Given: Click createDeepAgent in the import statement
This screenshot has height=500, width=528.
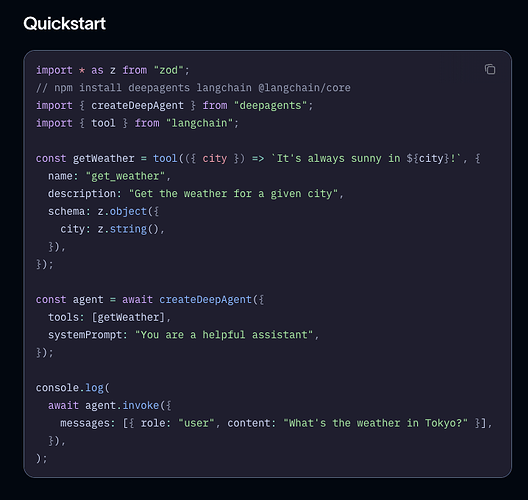Looking at the screenshot, I should 137,105.
